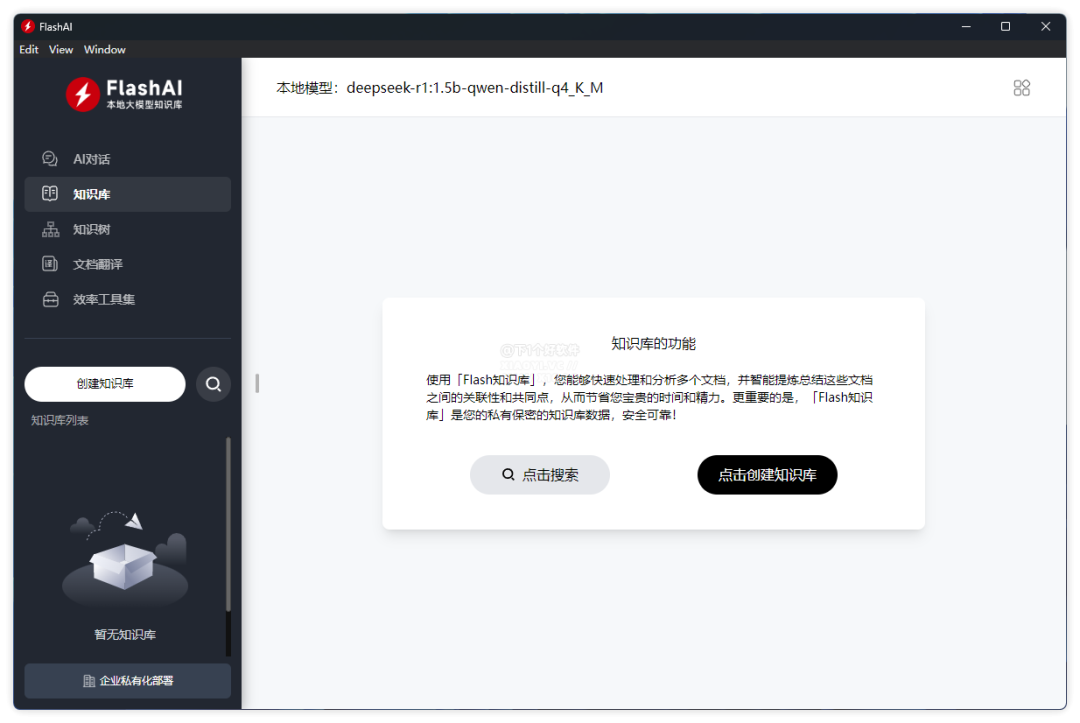
Task: Click the round search icon beside 创建知识库
Action: pyautogui.click(x=214, y=384)
